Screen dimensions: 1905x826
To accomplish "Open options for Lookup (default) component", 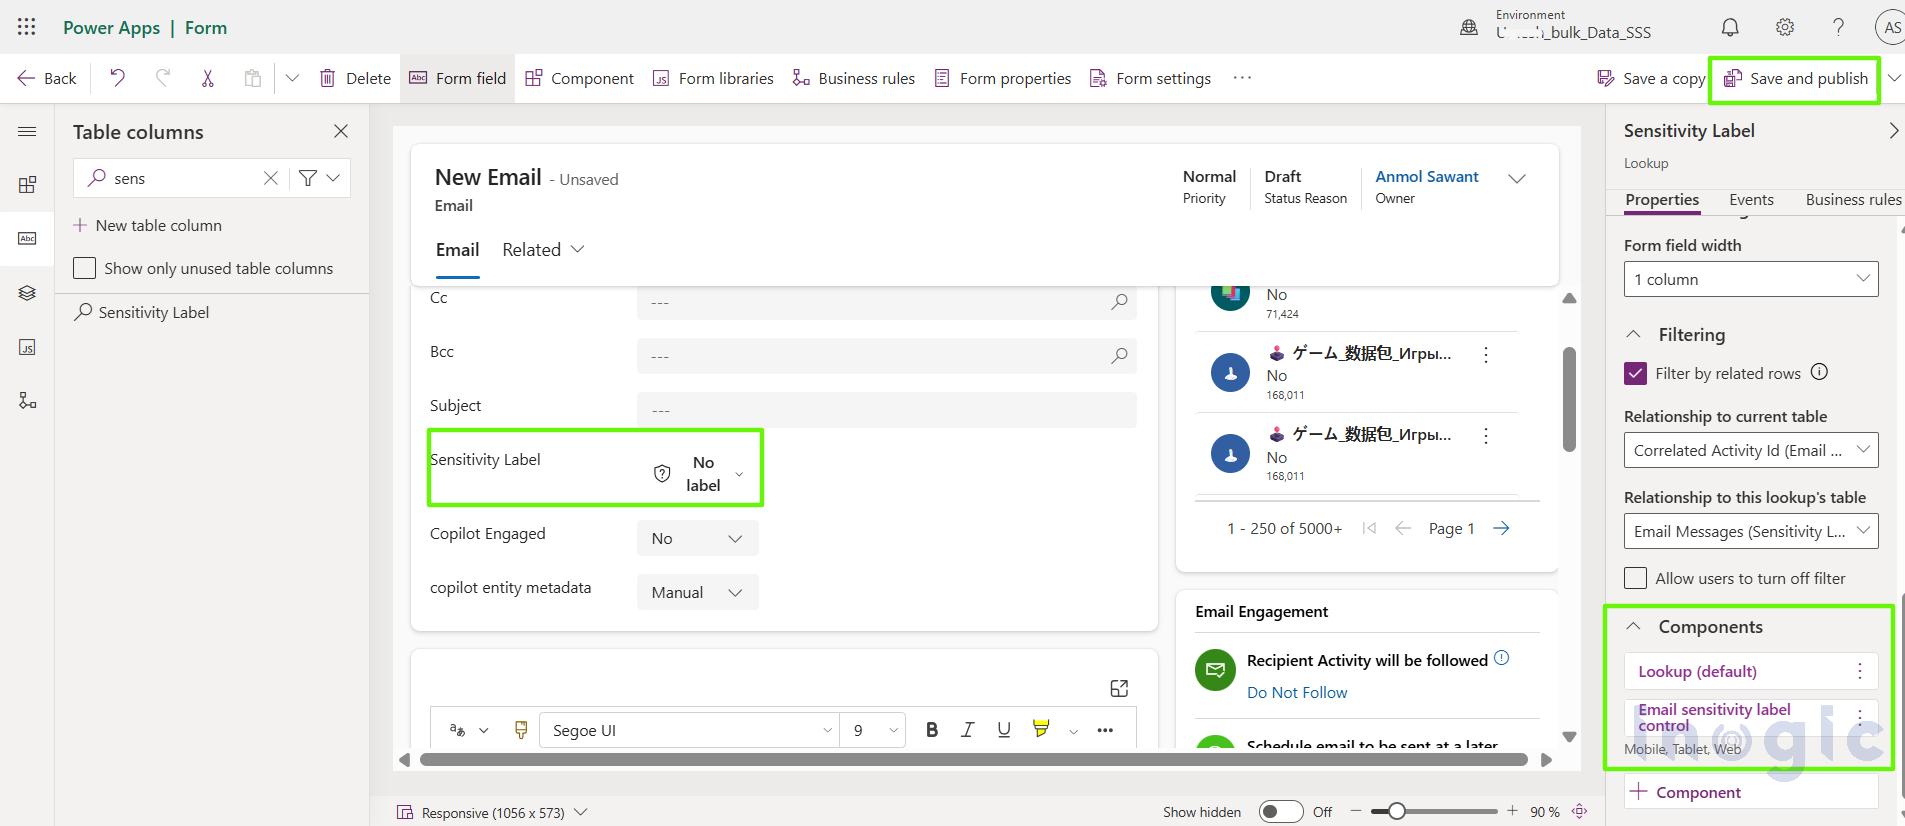I will (1860, 671).
